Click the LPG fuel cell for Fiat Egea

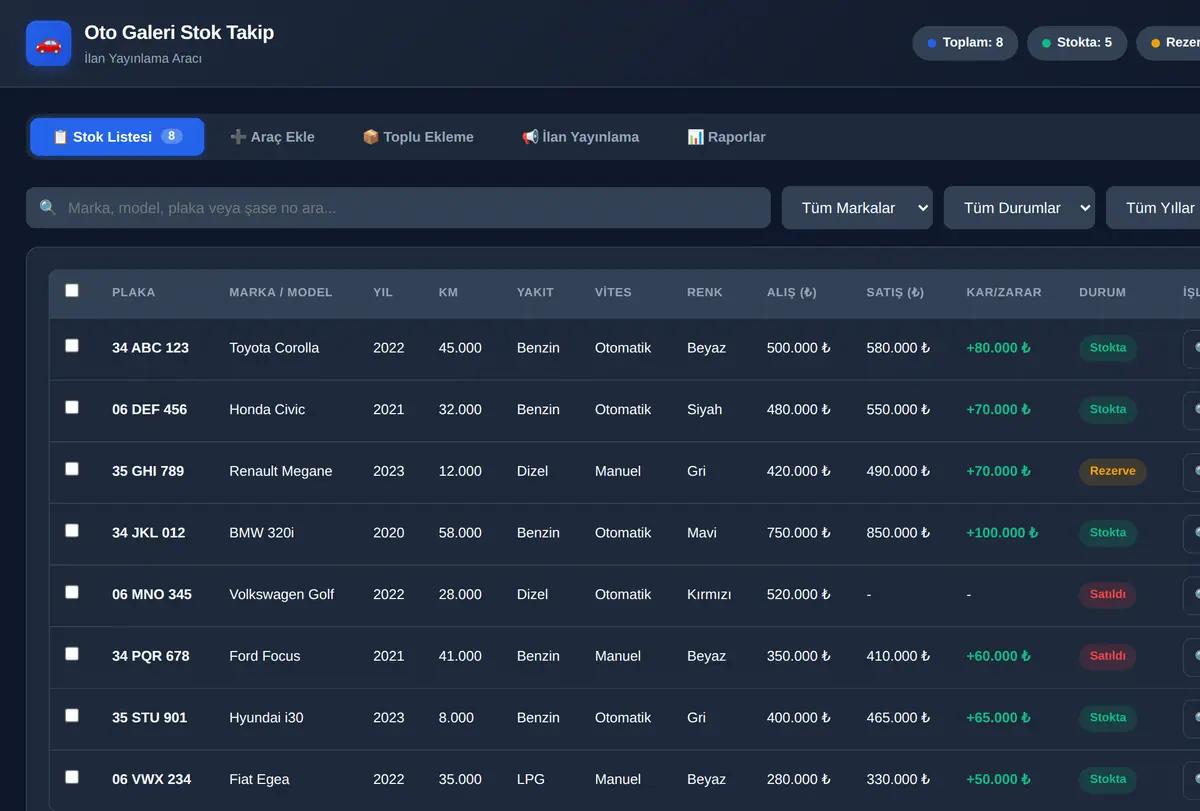click(x=531, y=779)
